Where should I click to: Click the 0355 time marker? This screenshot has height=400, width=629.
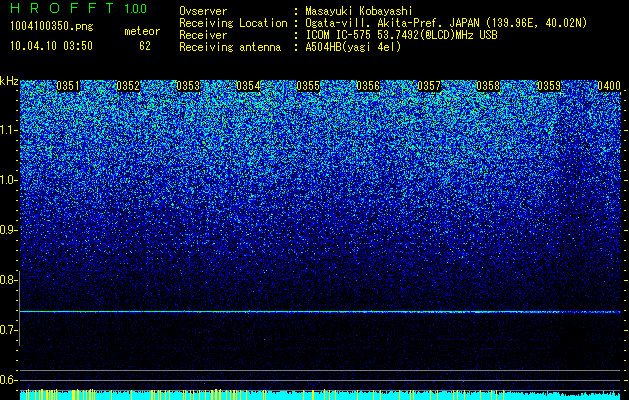click(x=308, y=86)
